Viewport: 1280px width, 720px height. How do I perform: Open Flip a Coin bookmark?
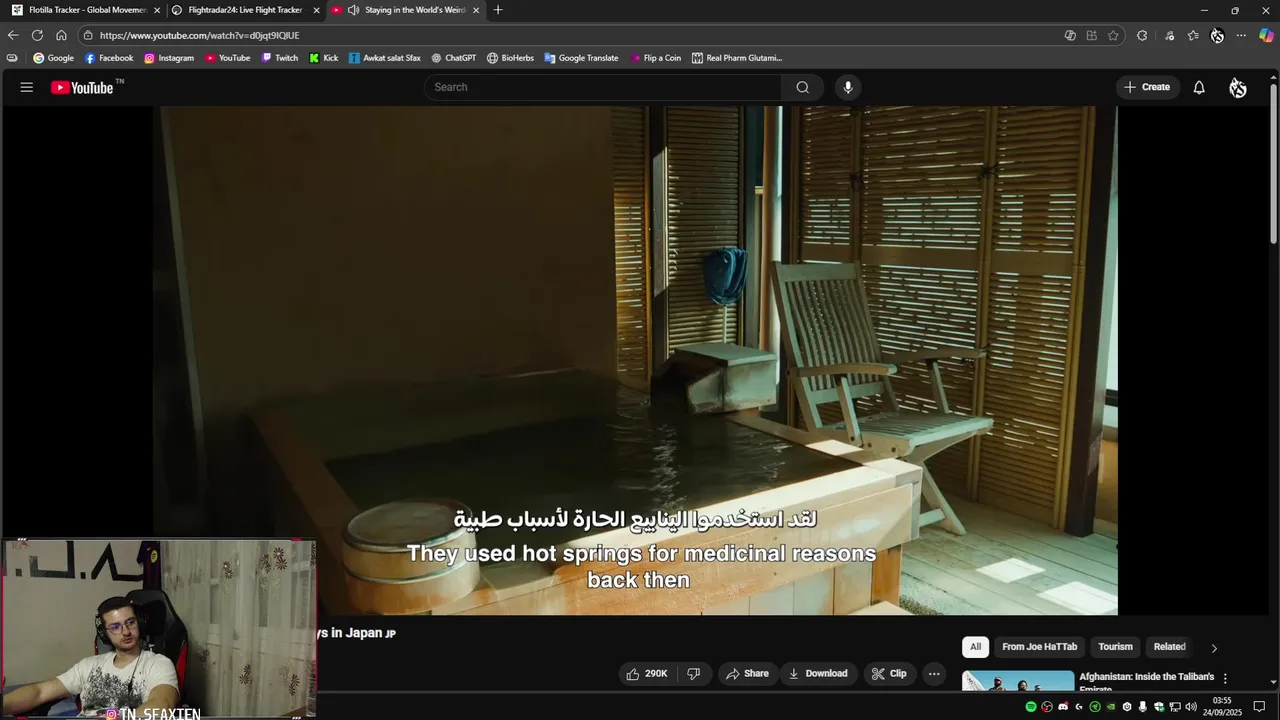point(656,58)
